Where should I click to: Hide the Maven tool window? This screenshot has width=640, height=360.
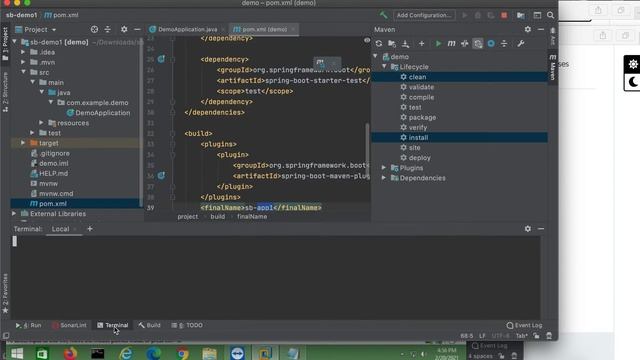click(x=541, y=29)
